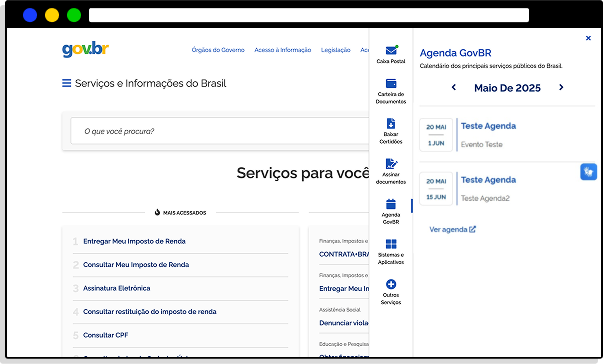This screenshot has height=364, width=603.
Task: Go to previous month arrow
Action: point(454,87)
